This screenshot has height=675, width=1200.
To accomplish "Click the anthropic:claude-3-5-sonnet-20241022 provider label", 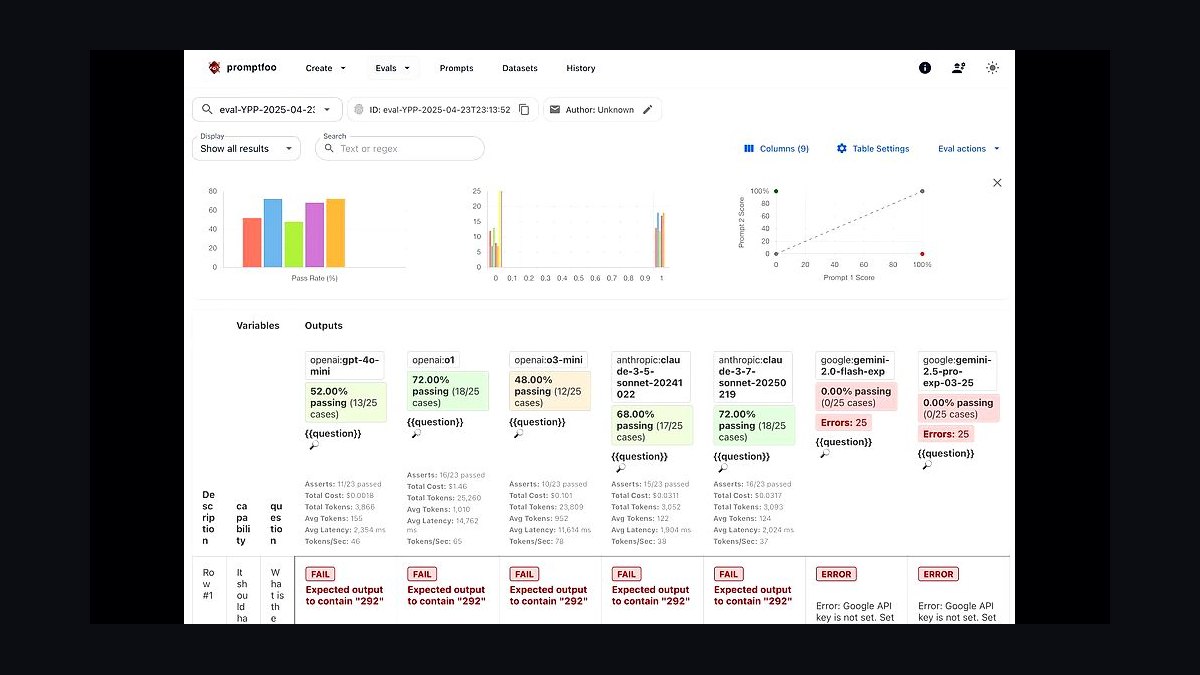I will tap(650, 376).
